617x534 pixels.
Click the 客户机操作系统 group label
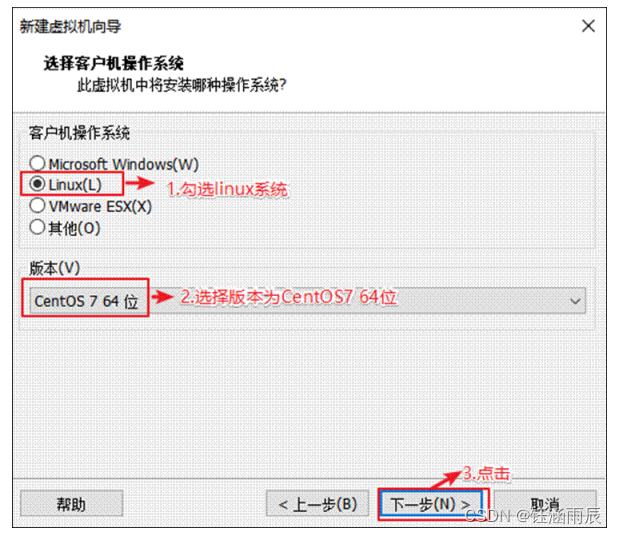[x=79, y=133]
